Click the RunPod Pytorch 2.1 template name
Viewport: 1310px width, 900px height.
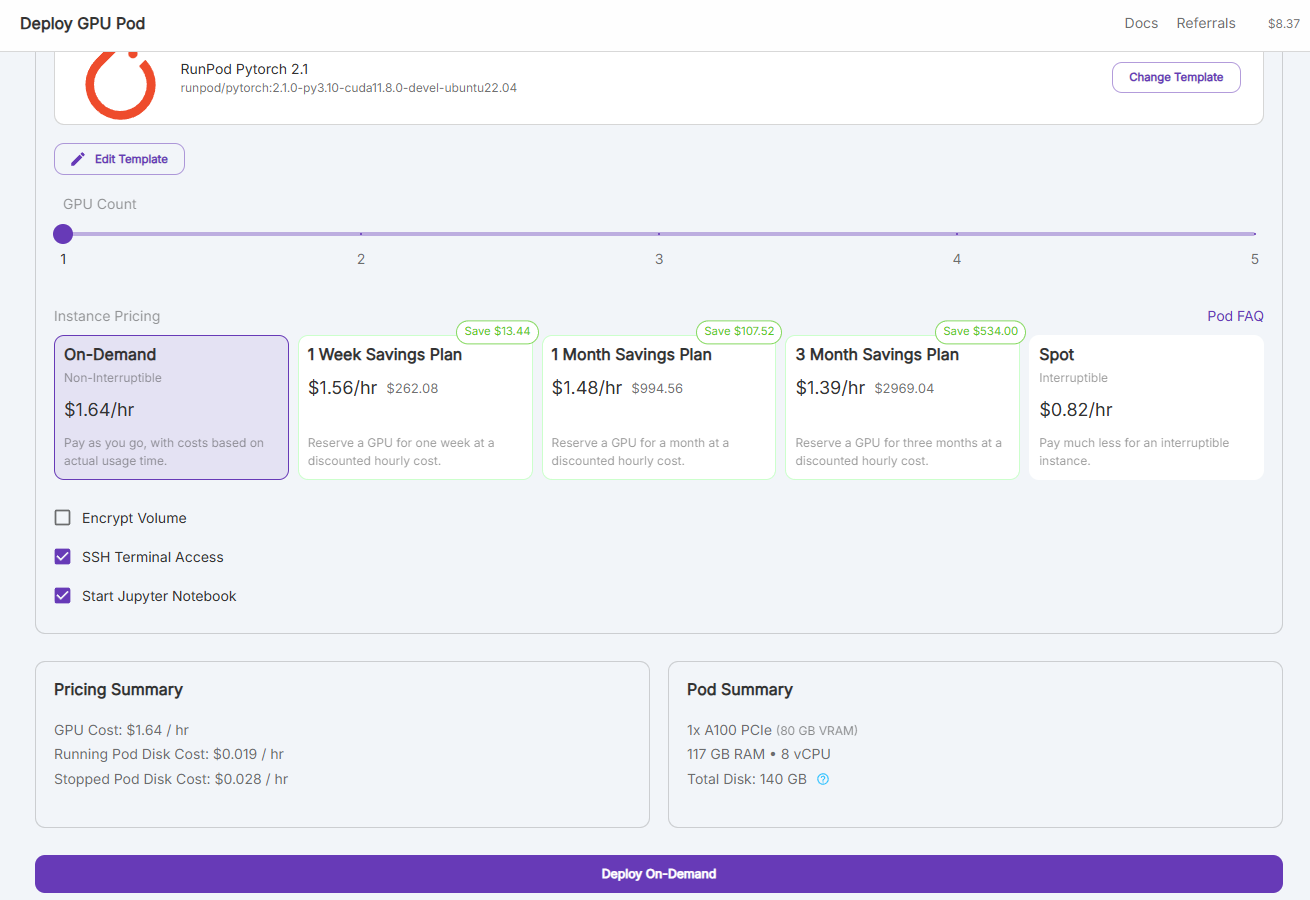244,69
